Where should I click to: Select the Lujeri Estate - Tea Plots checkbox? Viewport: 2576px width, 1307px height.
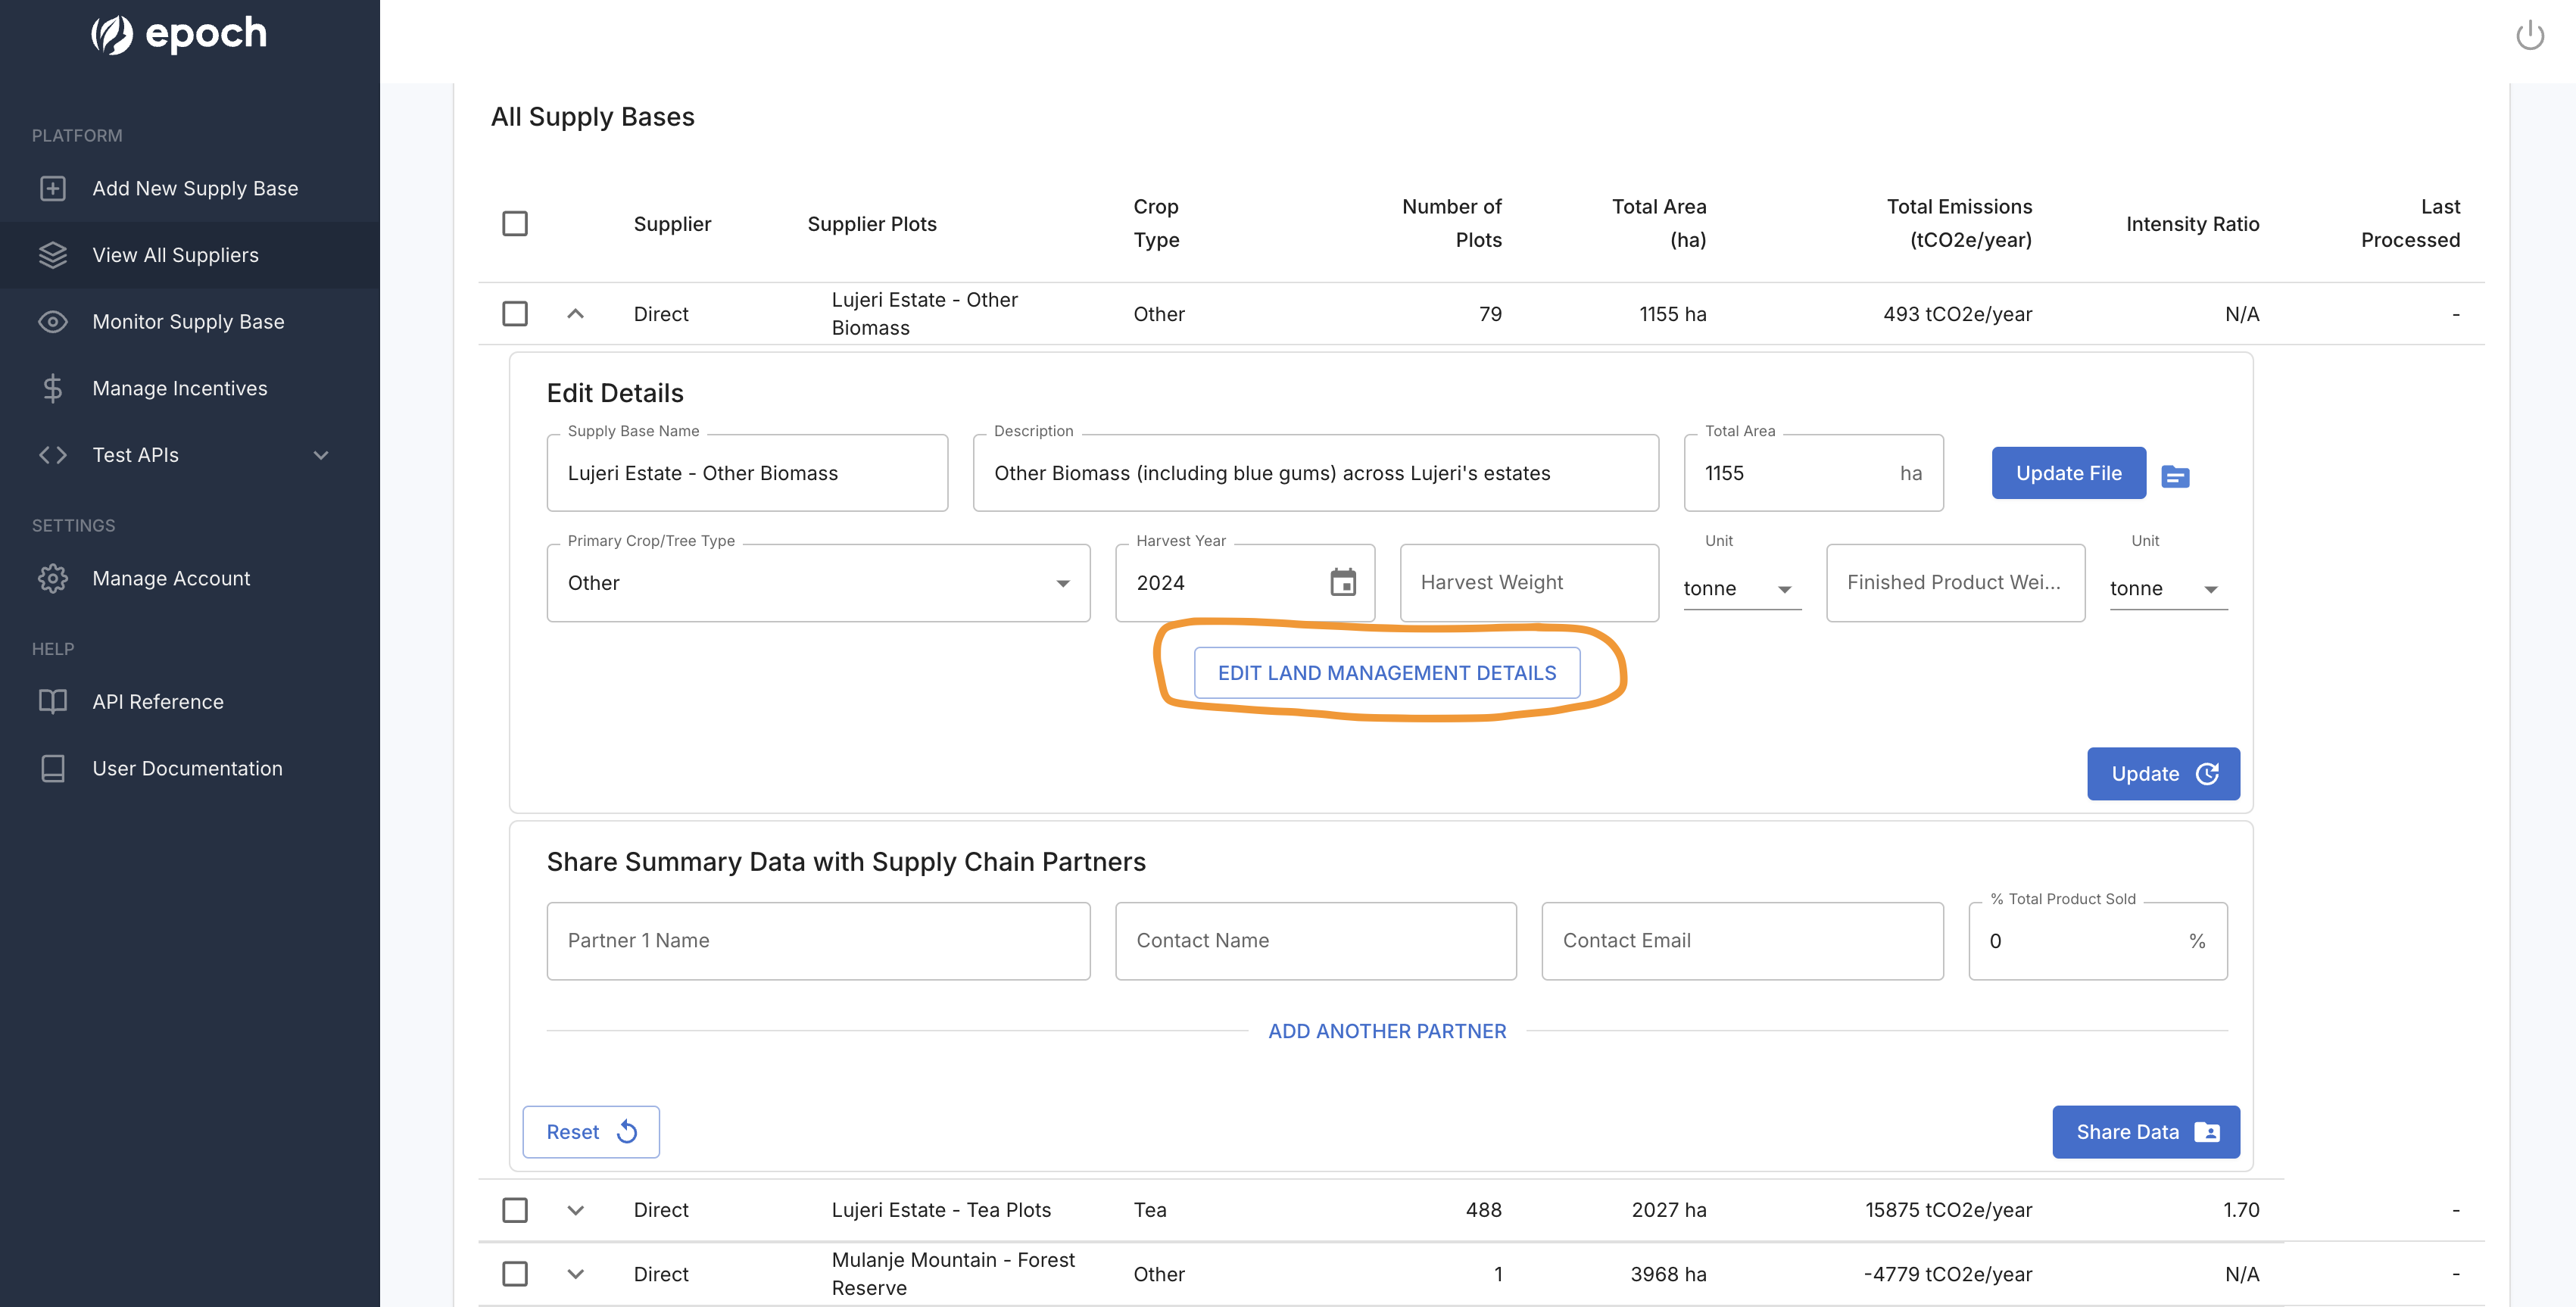[515, 1210]
